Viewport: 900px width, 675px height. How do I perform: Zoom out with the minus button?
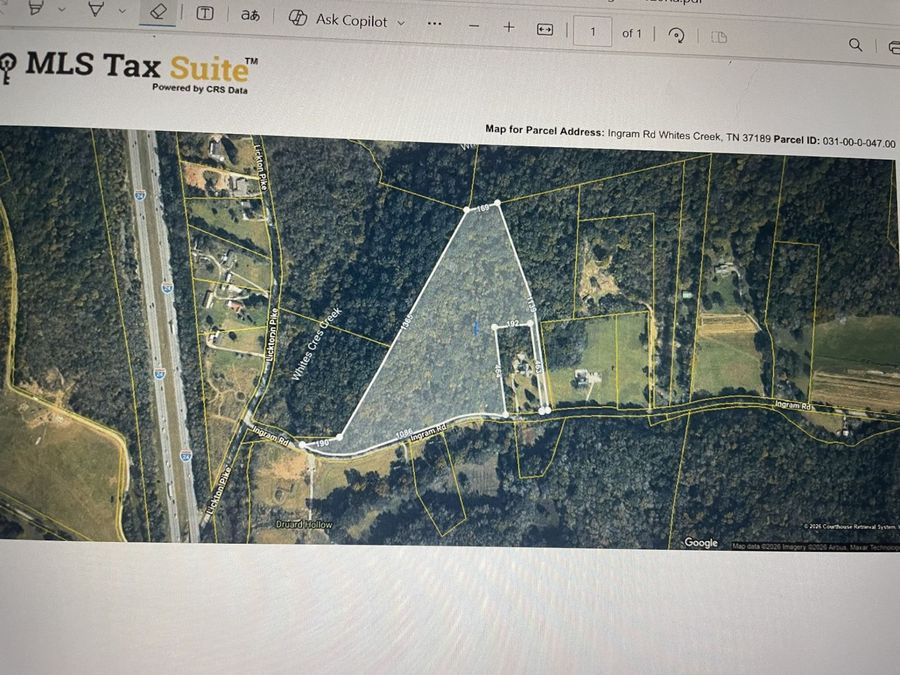[x=474, y=26]
